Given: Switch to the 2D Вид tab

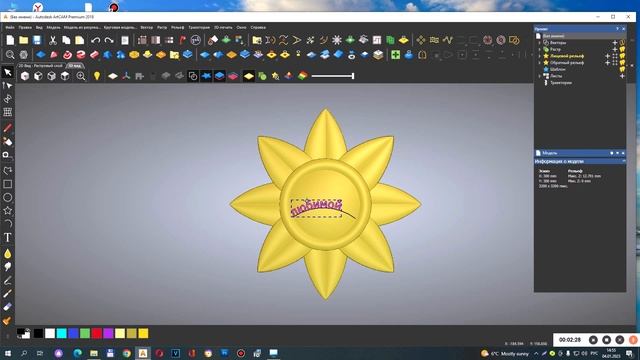Looking at the screenshot, I should click(x=40, y=66).
